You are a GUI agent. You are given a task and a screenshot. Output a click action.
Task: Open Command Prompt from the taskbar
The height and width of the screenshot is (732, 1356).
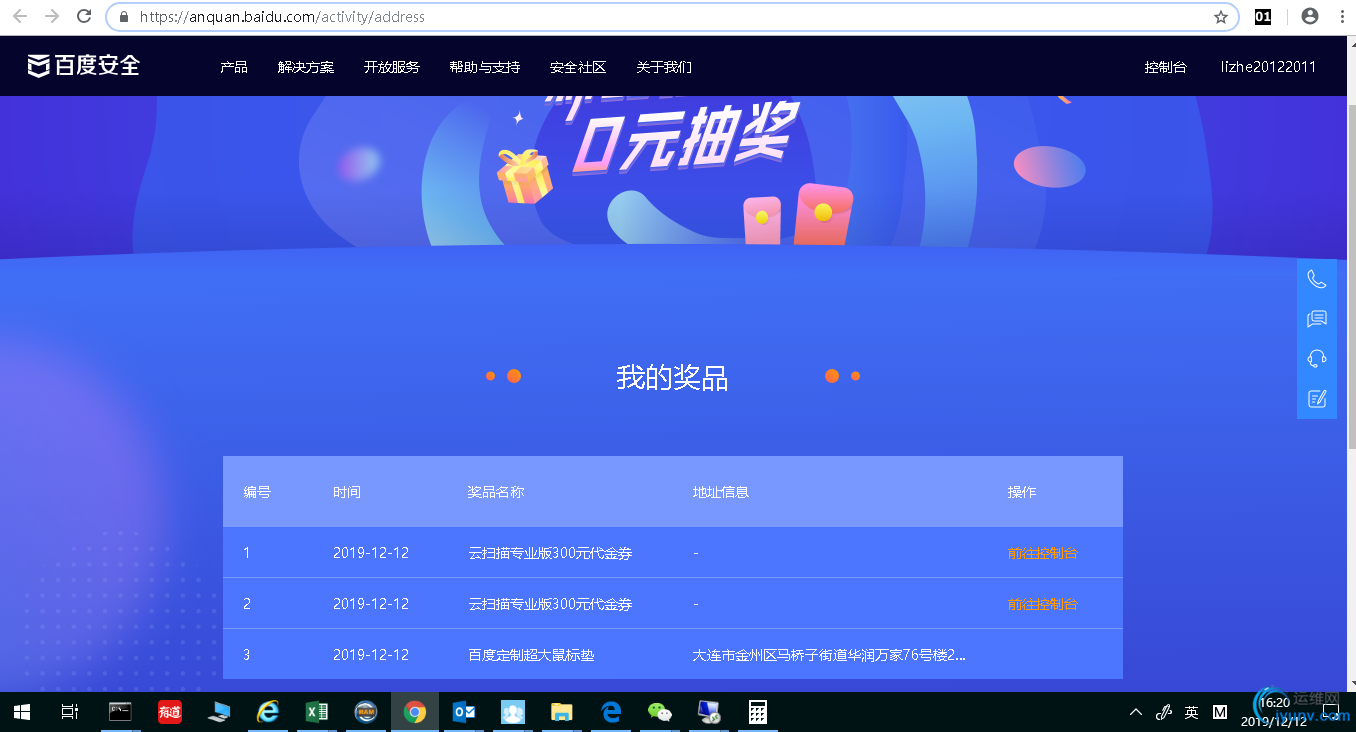coord(120,712)
